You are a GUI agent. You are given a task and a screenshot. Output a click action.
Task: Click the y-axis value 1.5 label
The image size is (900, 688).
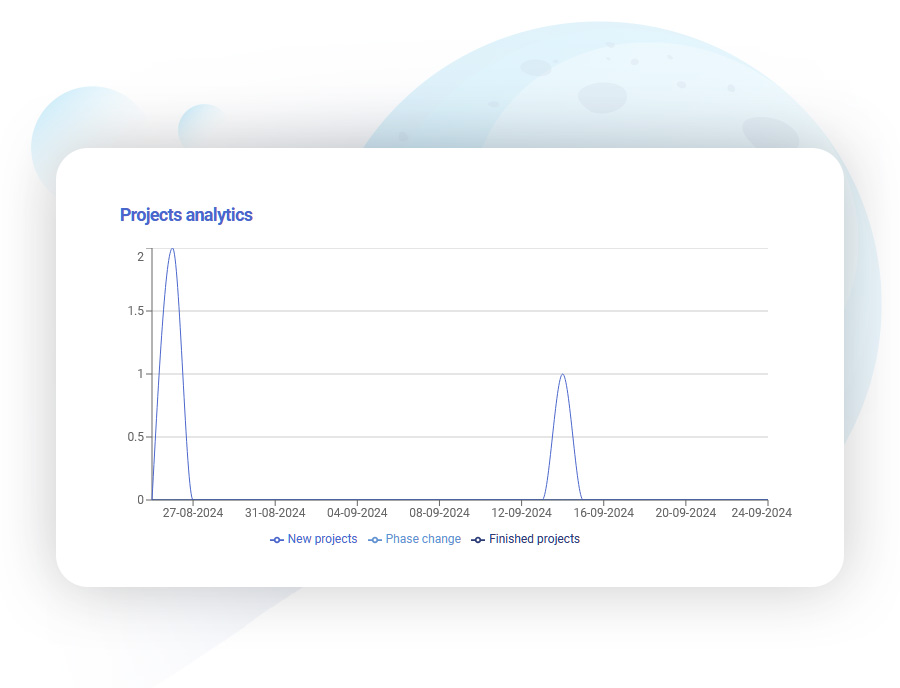135,311
